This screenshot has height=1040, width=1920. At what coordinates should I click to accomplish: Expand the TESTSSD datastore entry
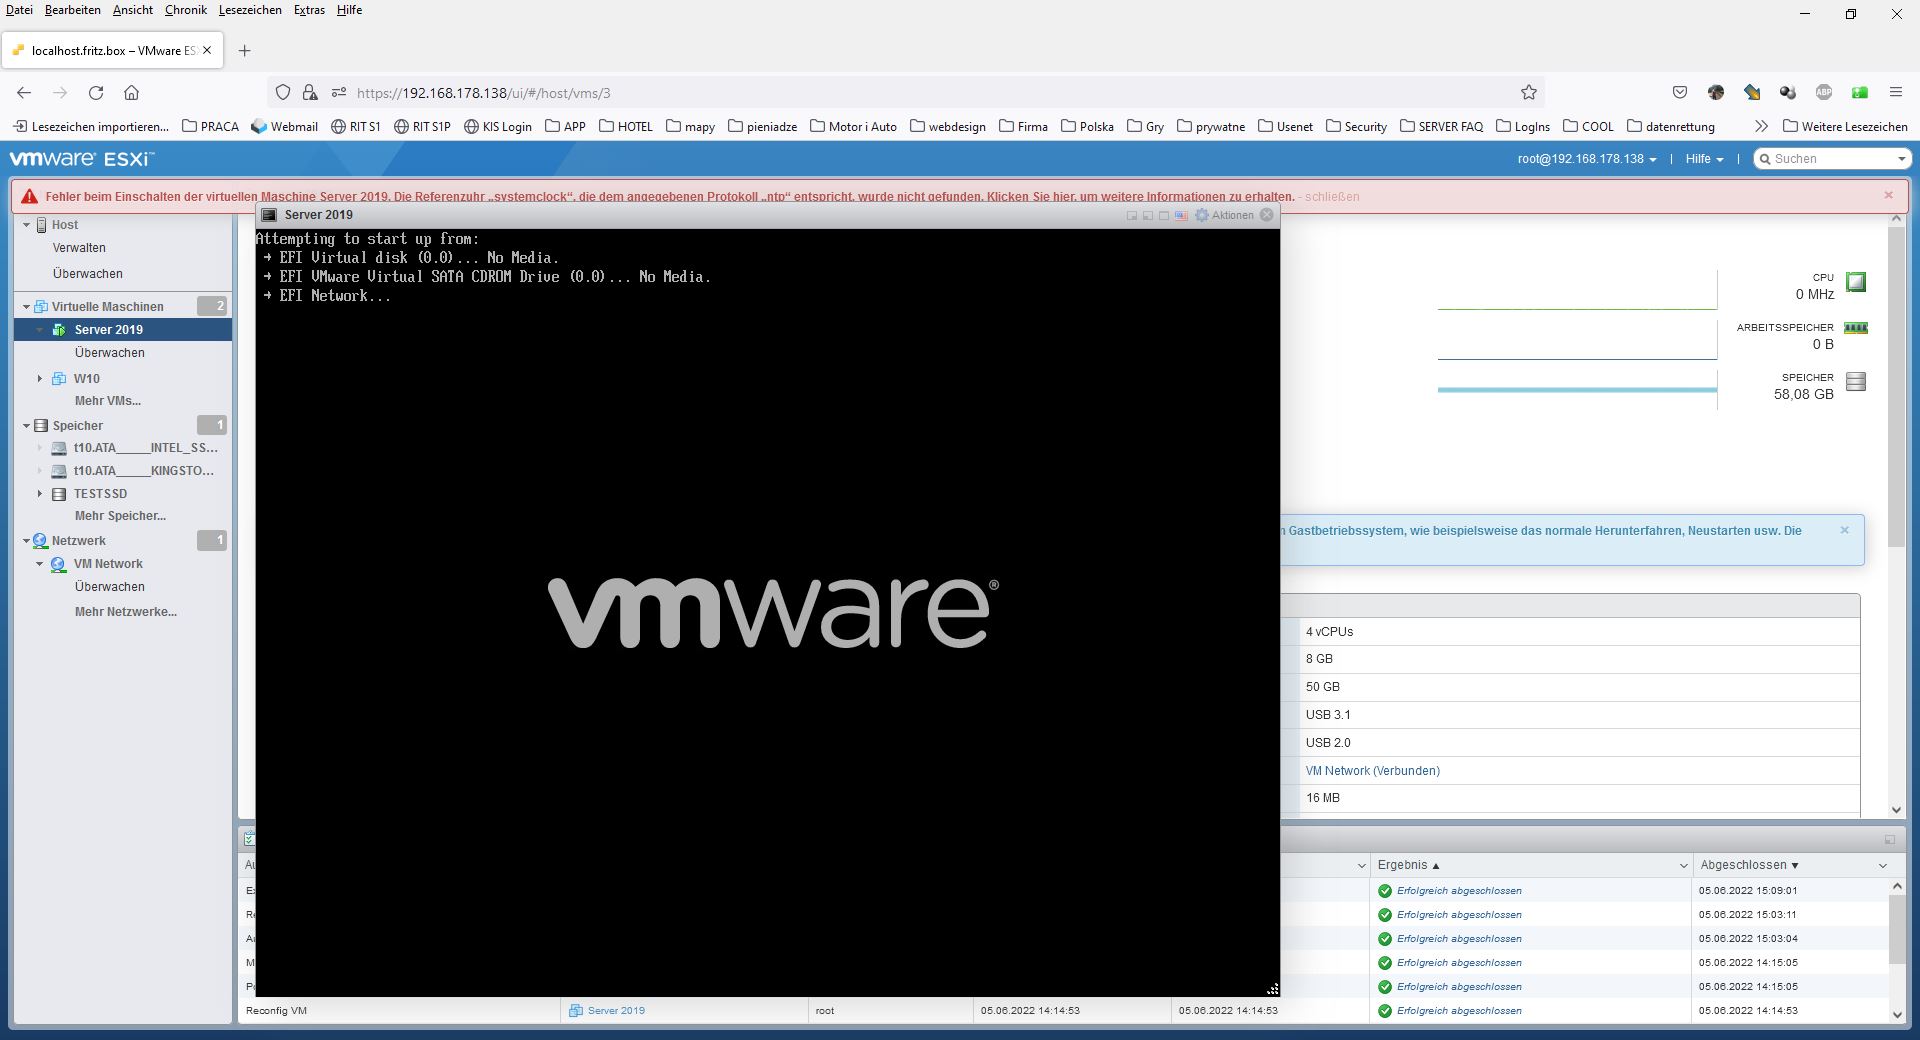(x=40, y=493)
